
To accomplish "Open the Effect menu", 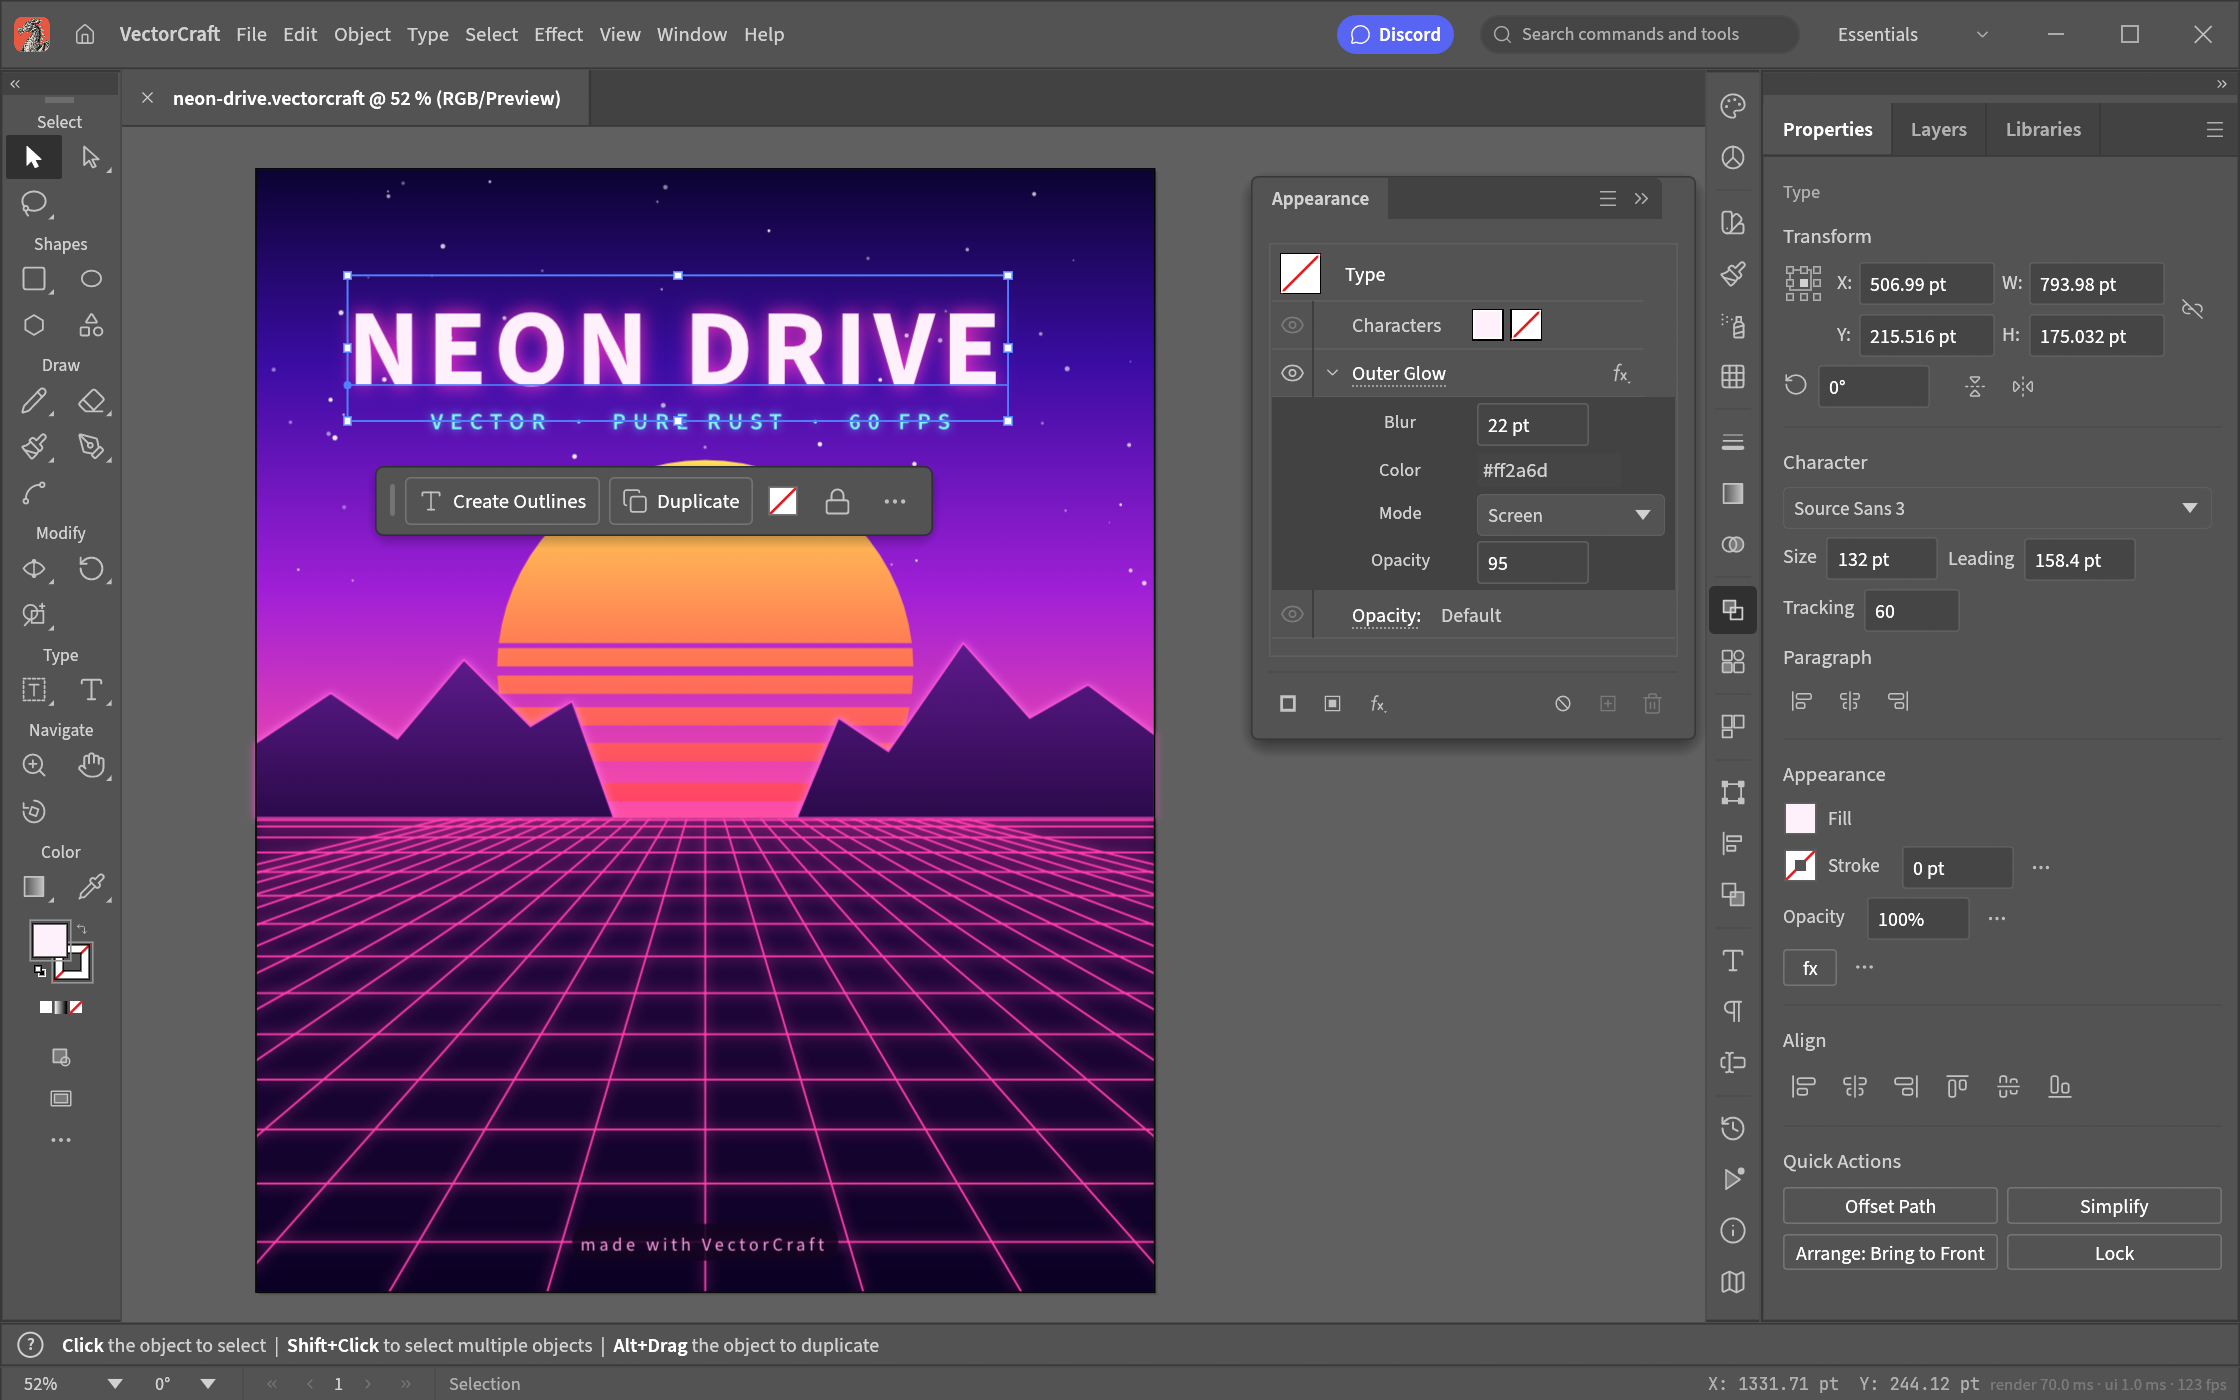I will 558,35.
